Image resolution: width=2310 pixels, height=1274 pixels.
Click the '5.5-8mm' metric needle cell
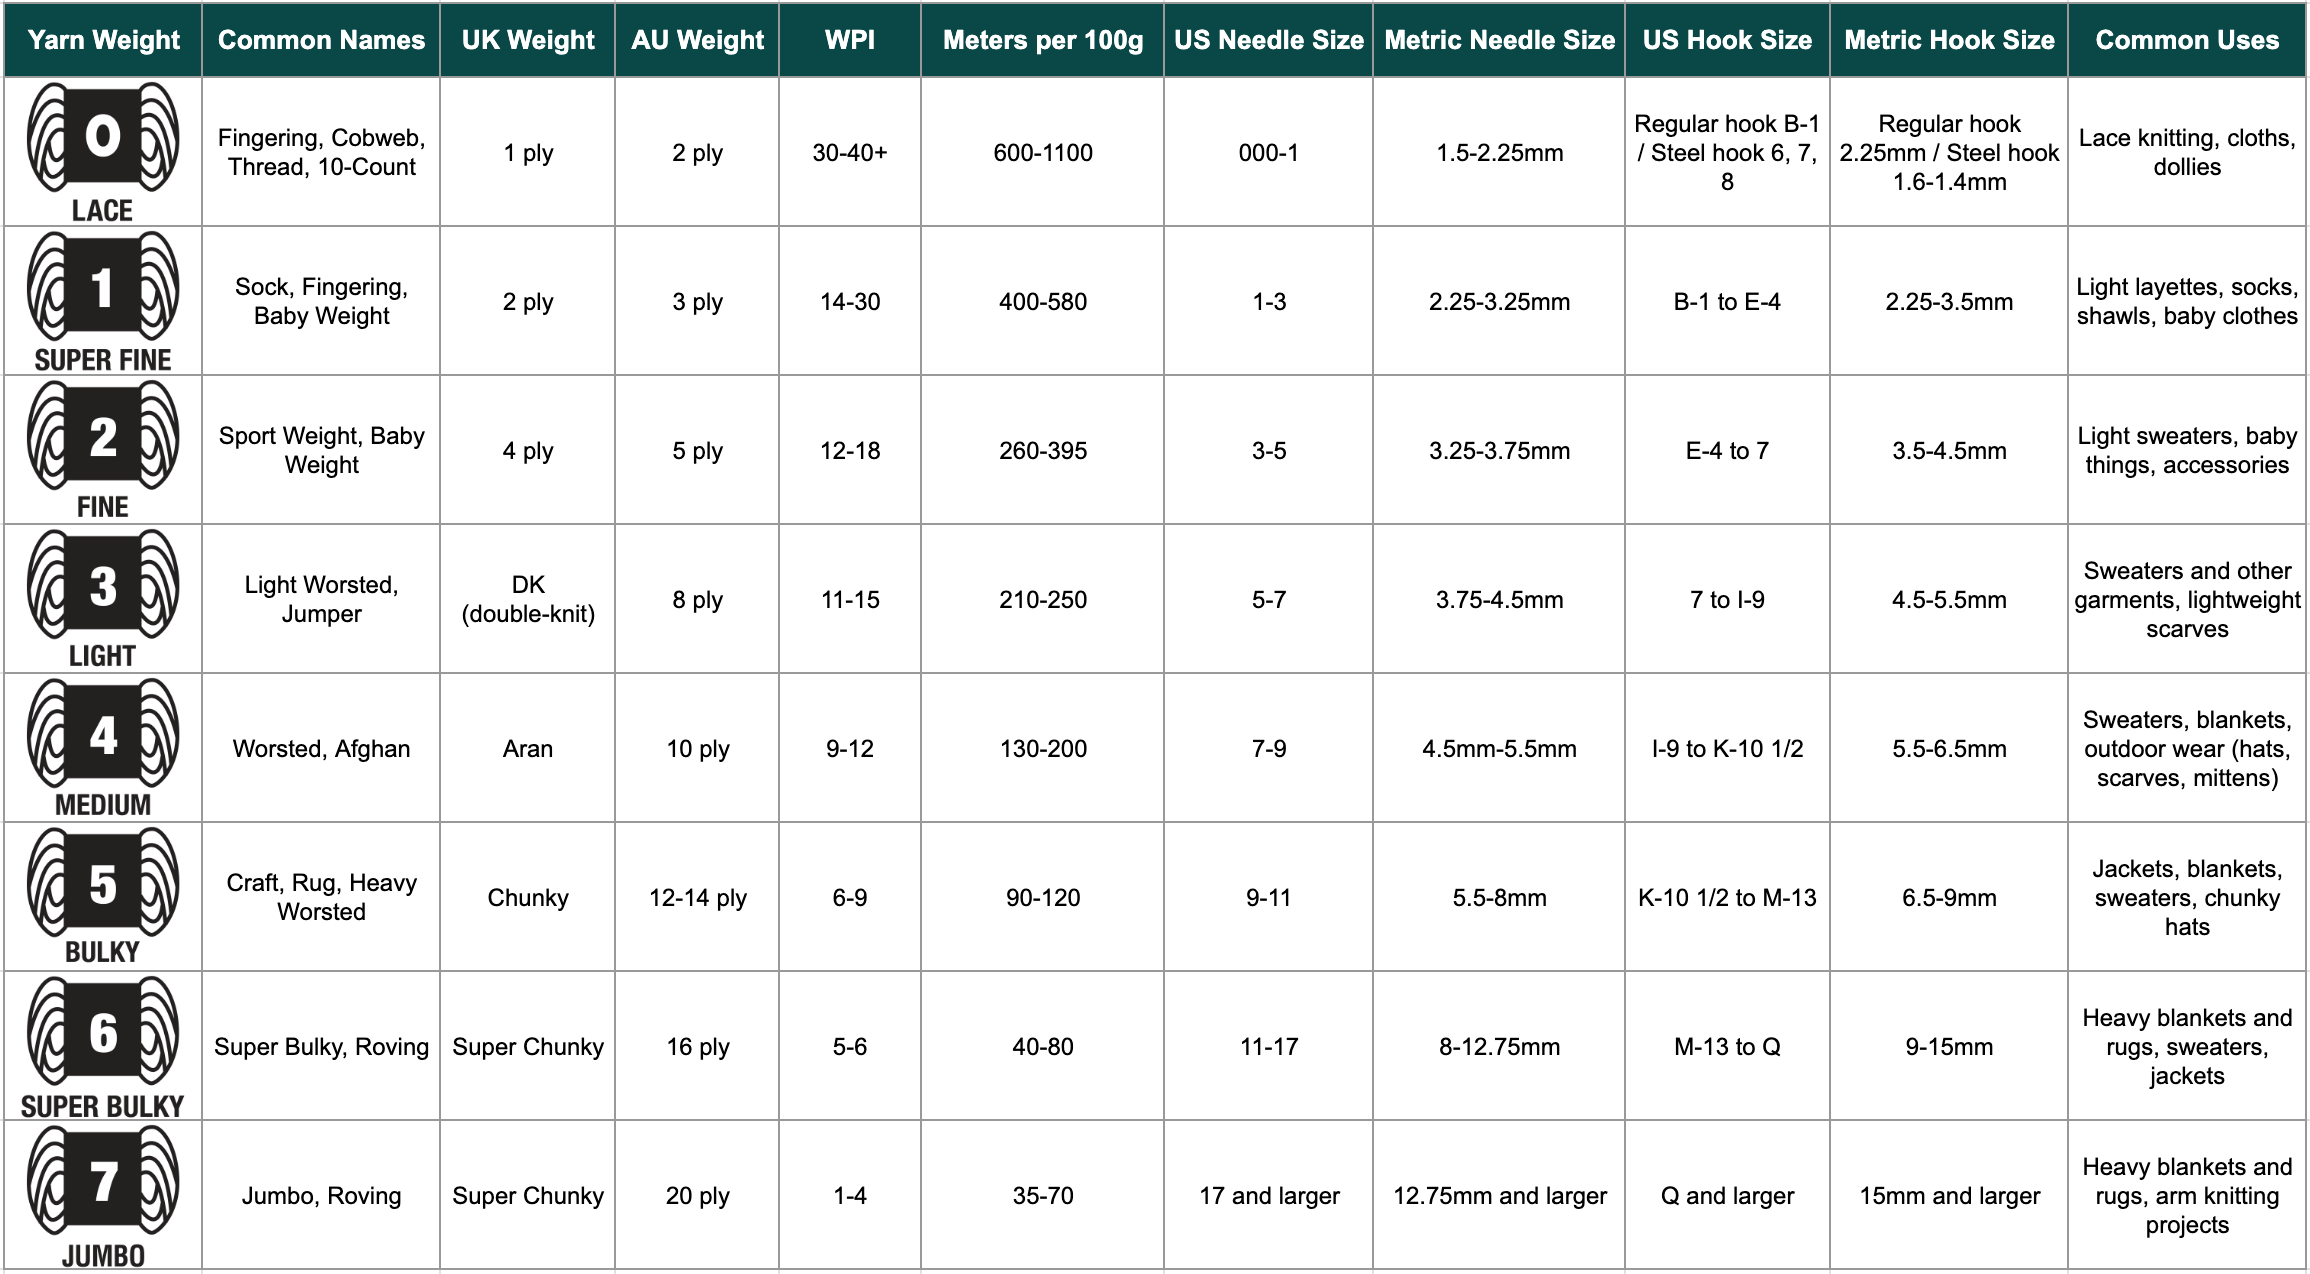(x=1499, y=897)
